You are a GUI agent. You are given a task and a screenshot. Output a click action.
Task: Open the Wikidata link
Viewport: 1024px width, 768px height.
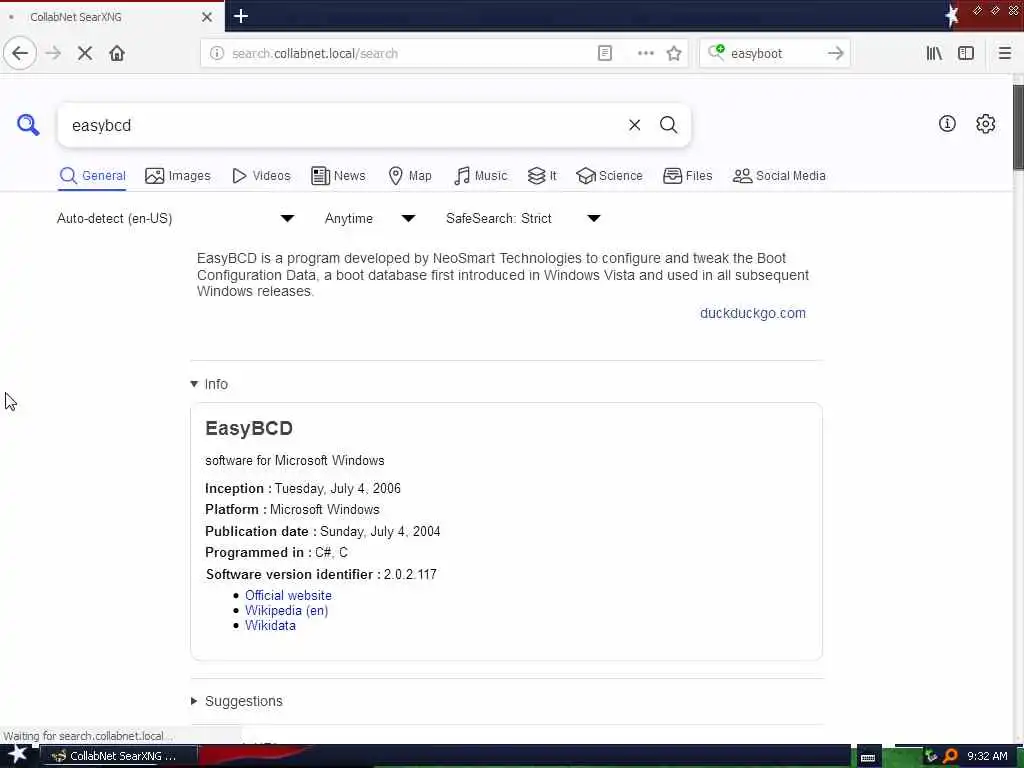click(270, 625)
